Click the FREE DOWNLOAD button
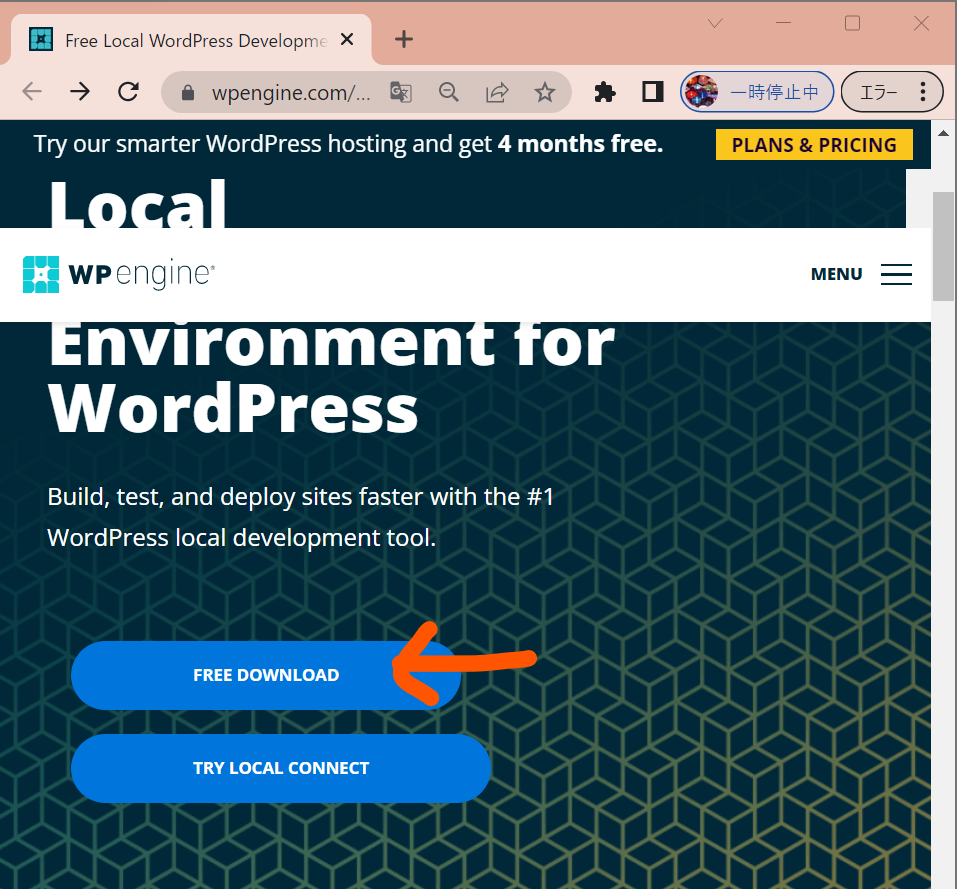Screen dimensions: 957x889 pyautogui.click(x=265, y=675)
